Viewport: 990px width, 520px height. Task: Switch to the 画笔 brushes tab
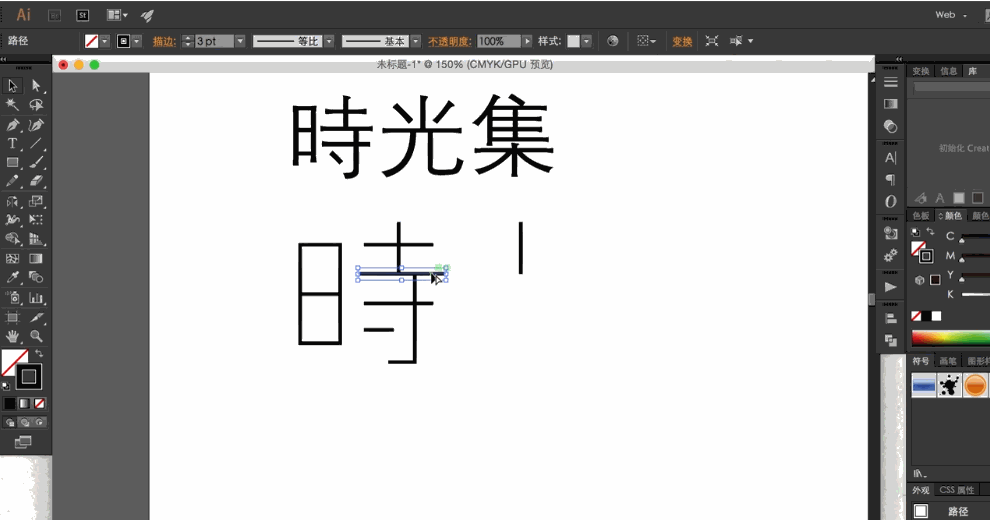tap(948, 361)
